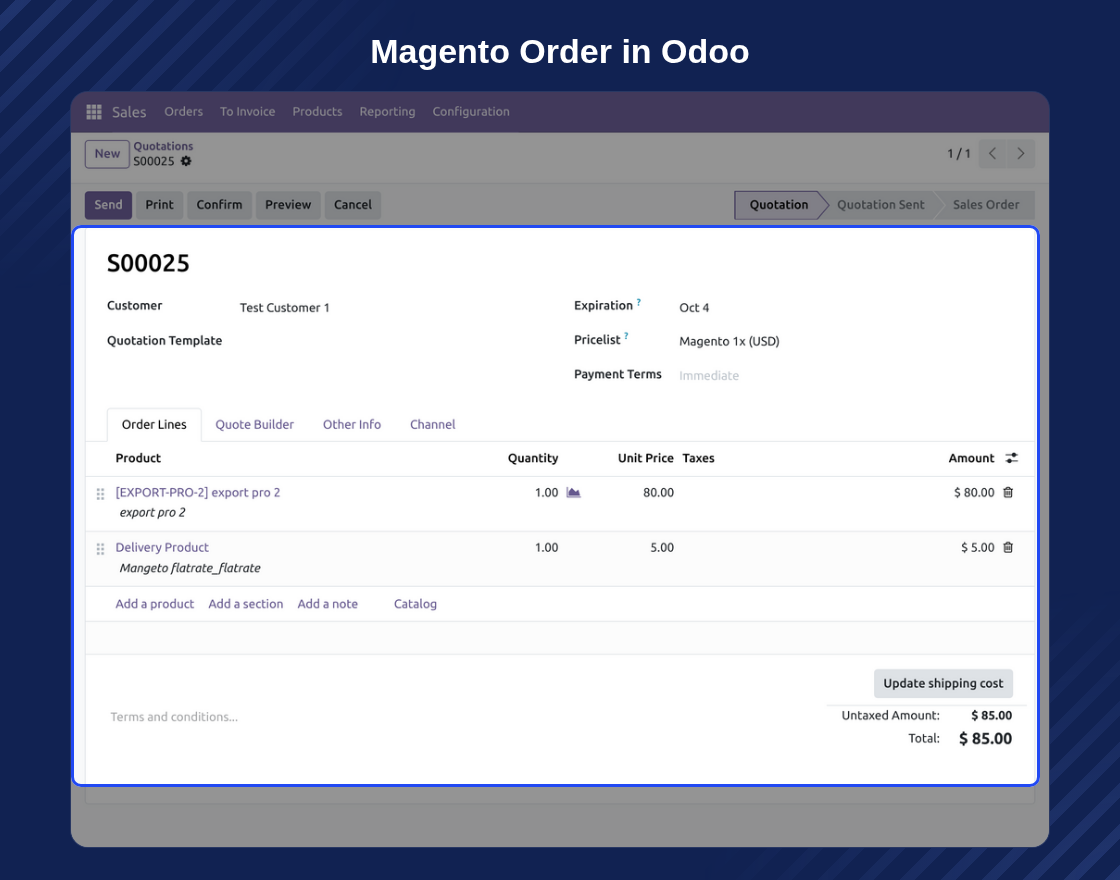Click the Print button
Image resolution: width=1120 pixels, height=880 pixels.
[x=159, y=205]
